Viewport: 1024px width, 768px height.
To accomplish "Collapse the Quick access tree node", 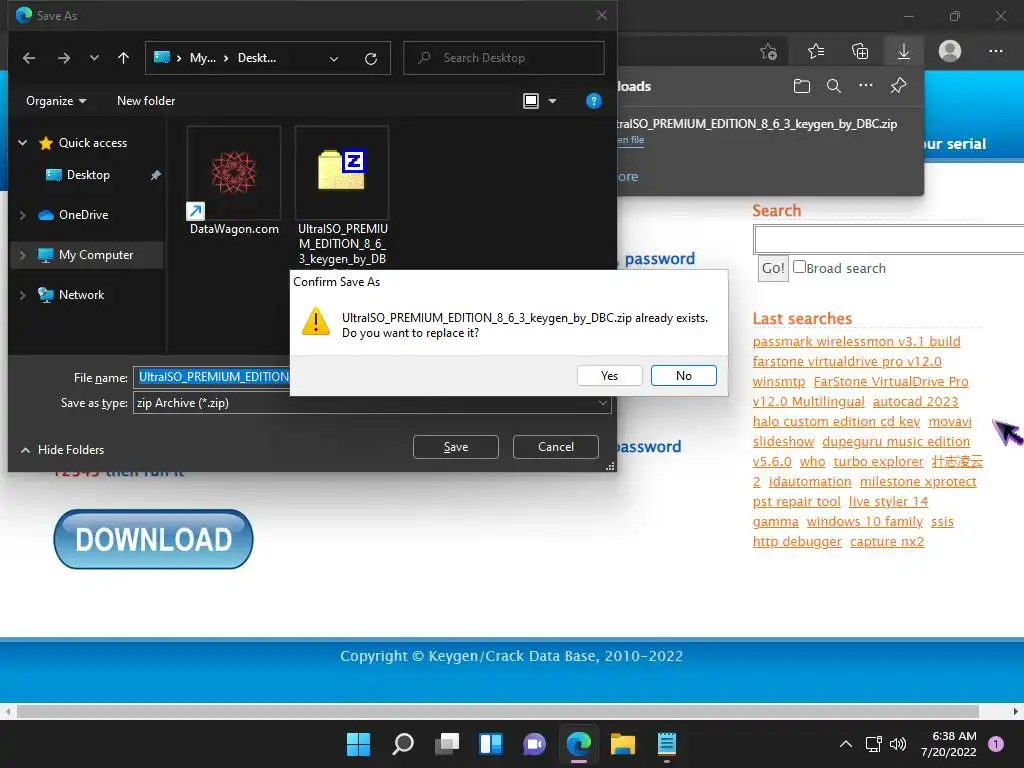I will coord(22,142).
